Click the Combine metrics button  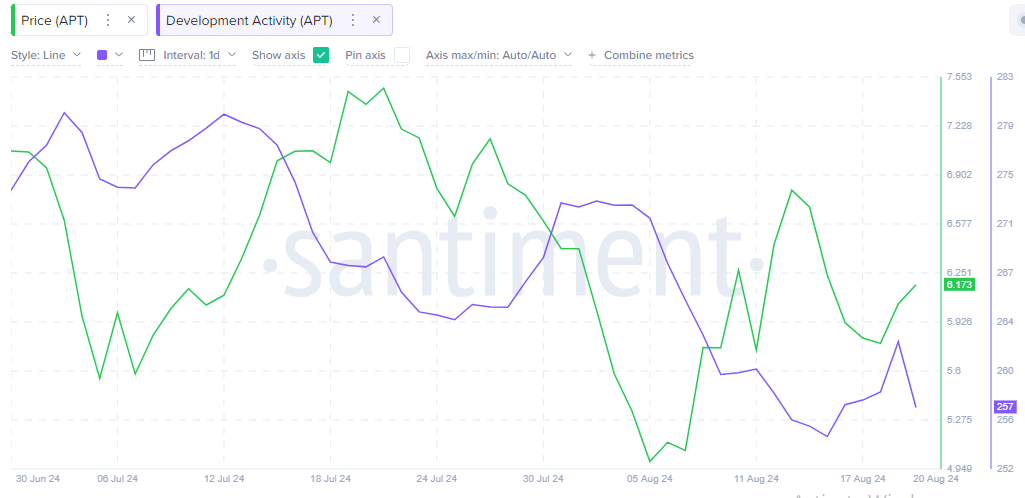pyautogui.click(x=648, y=56)
